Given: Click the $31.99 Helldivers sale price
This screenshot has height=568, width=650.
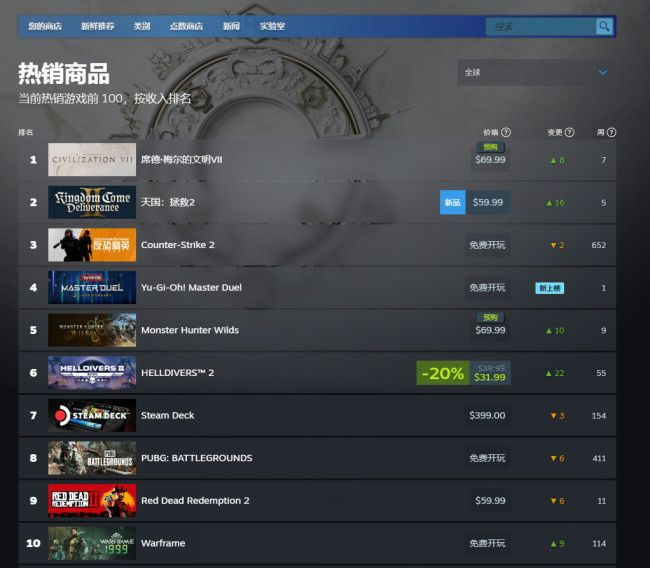Looking at the screenshot, I should click(x=490, y=377).
